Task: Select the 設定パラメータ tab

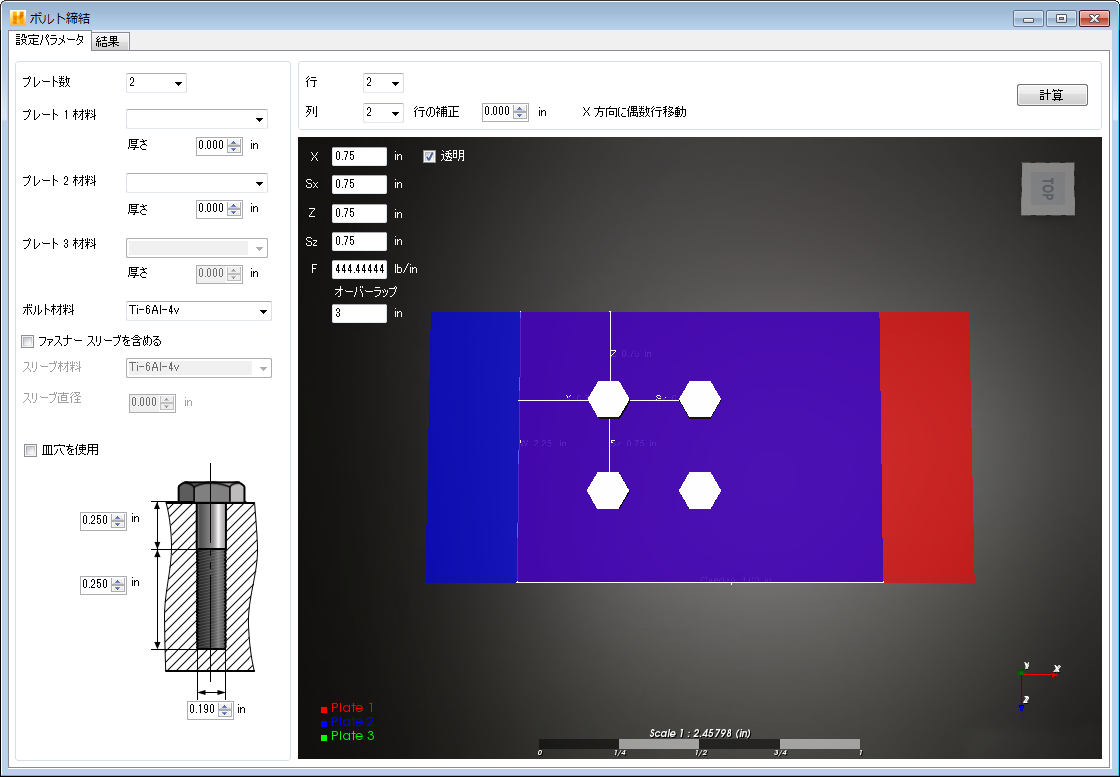Action: click(x=50, y=40)
